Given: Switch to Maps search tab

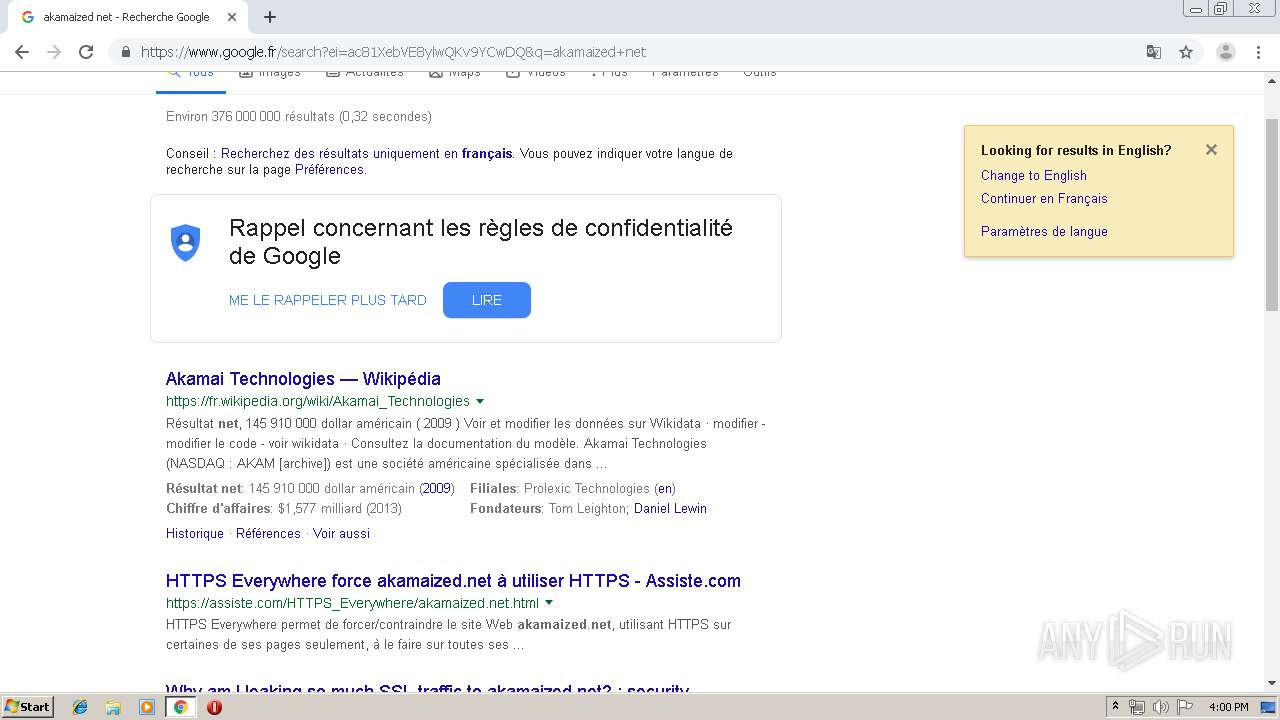Looking at the screenshot, I should click(455, 73).
